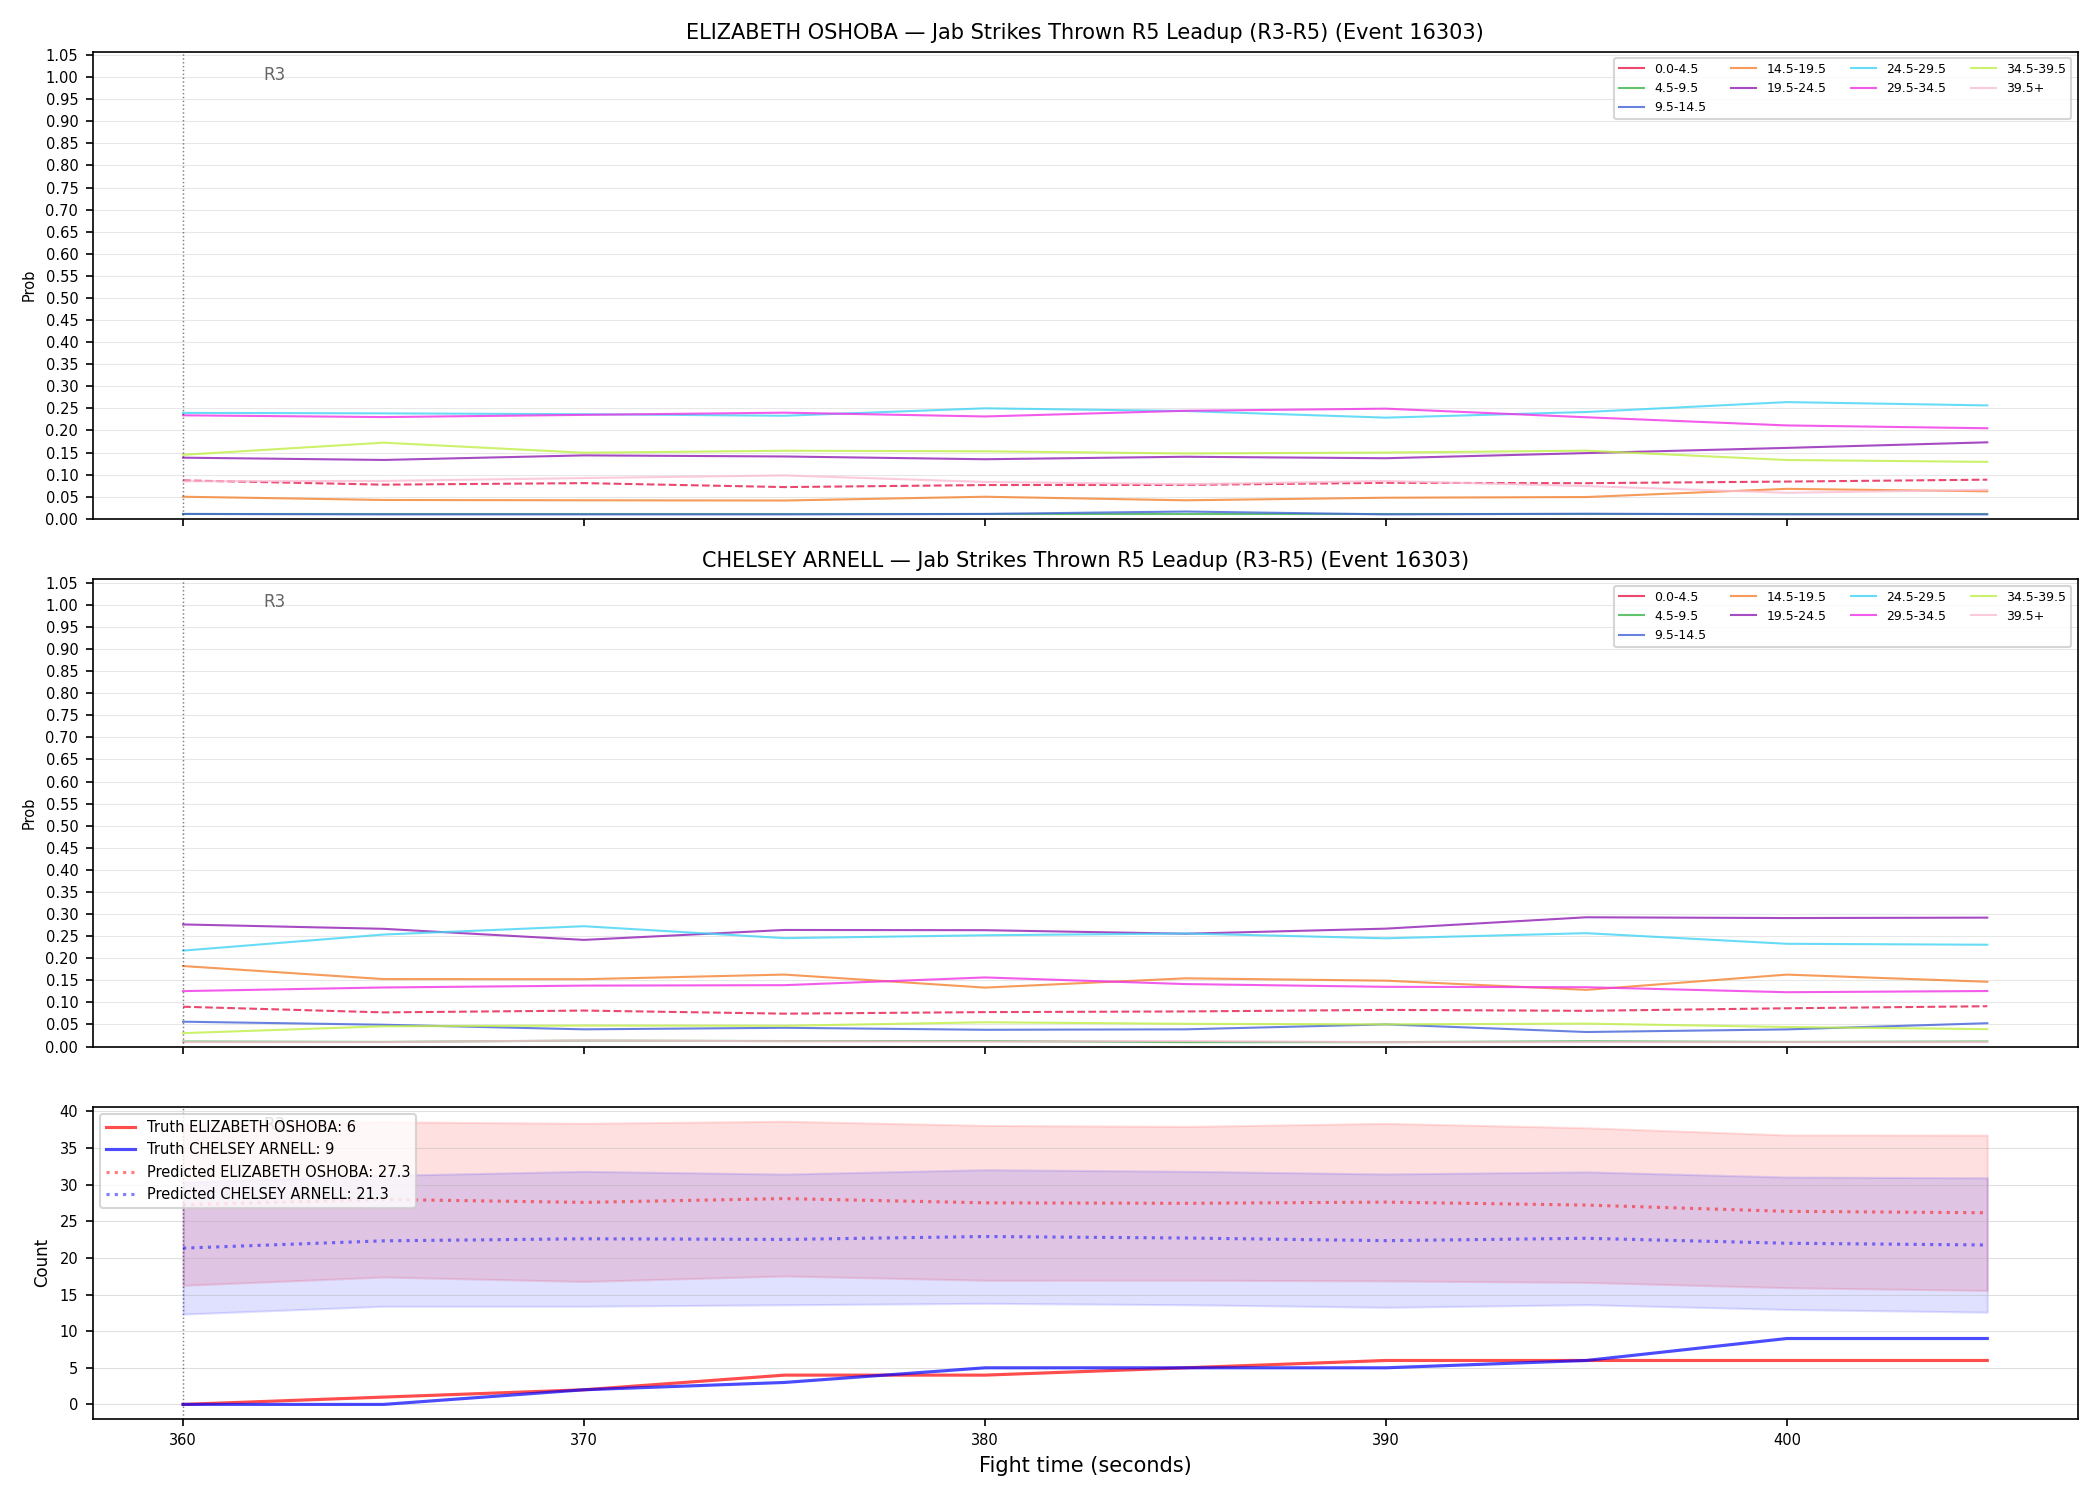The image size is (2100, 1500).
Task: Click the 400 tick label on x-axis
Action: (1787, 1440)
